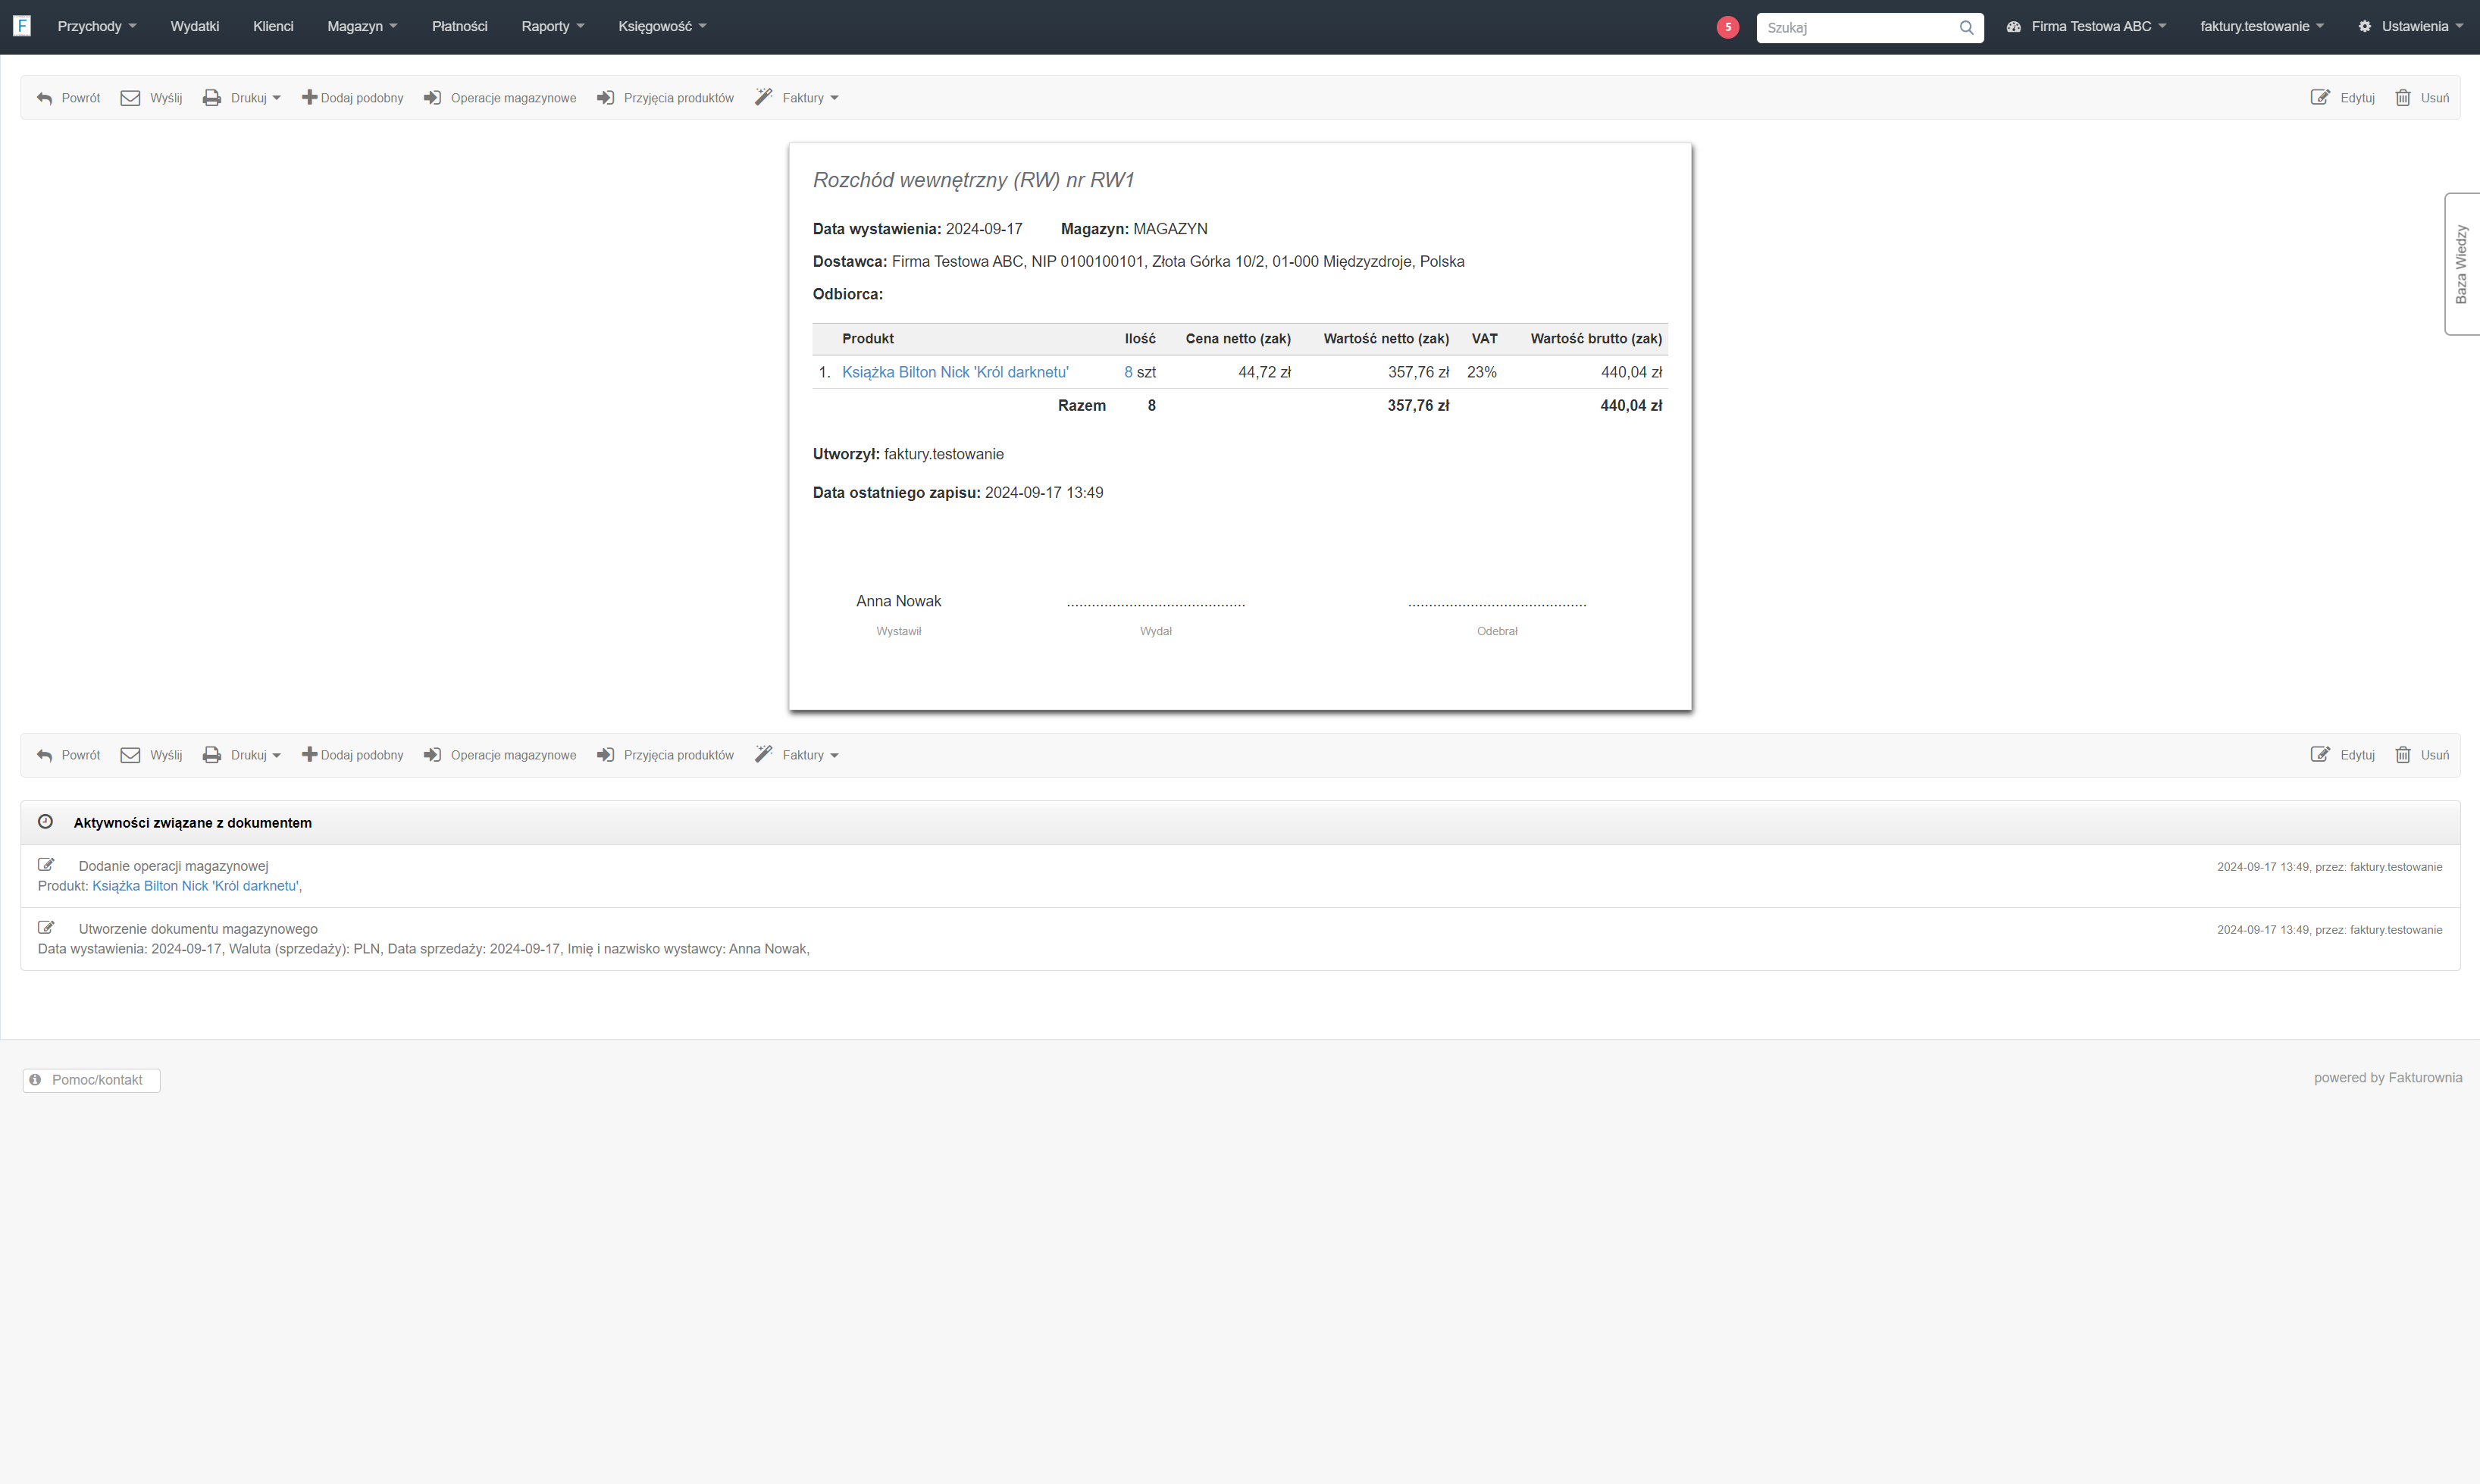Open the Baza Wiedzy side tab
The image size is (2480, 1484).
2462,264
